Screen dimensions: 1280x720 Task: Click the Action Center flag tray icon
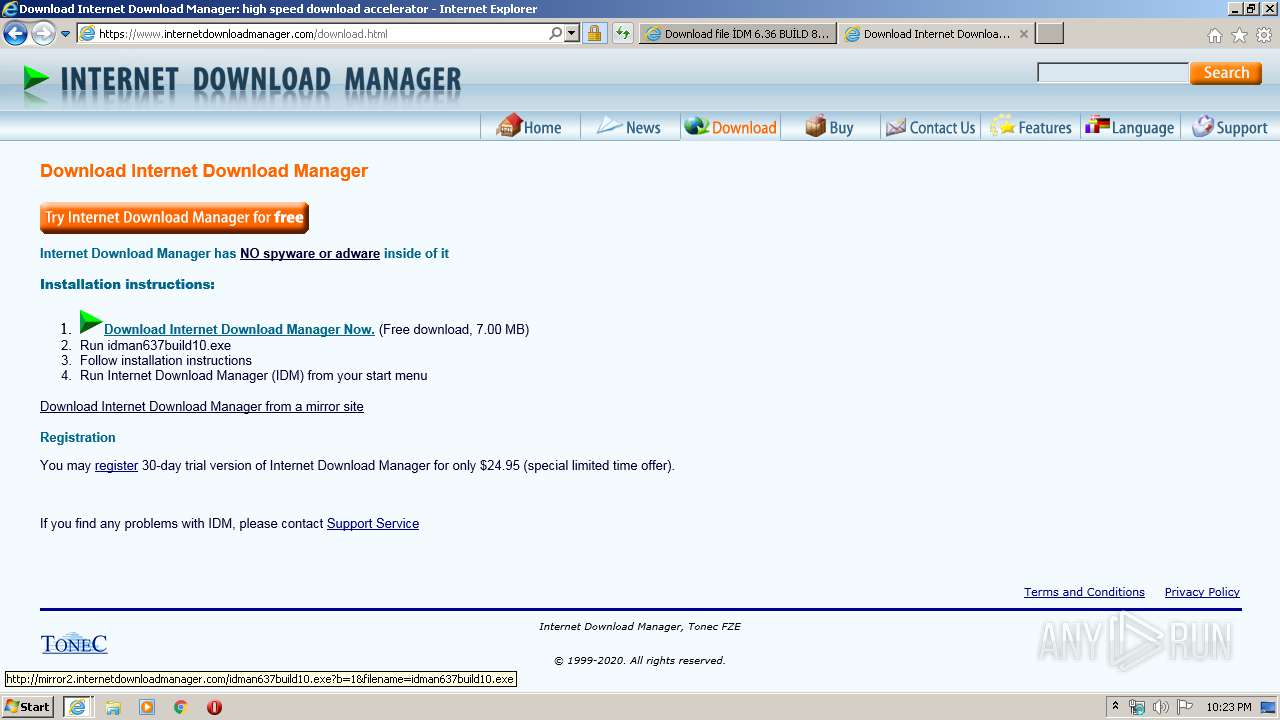(x=1184, y=707)
